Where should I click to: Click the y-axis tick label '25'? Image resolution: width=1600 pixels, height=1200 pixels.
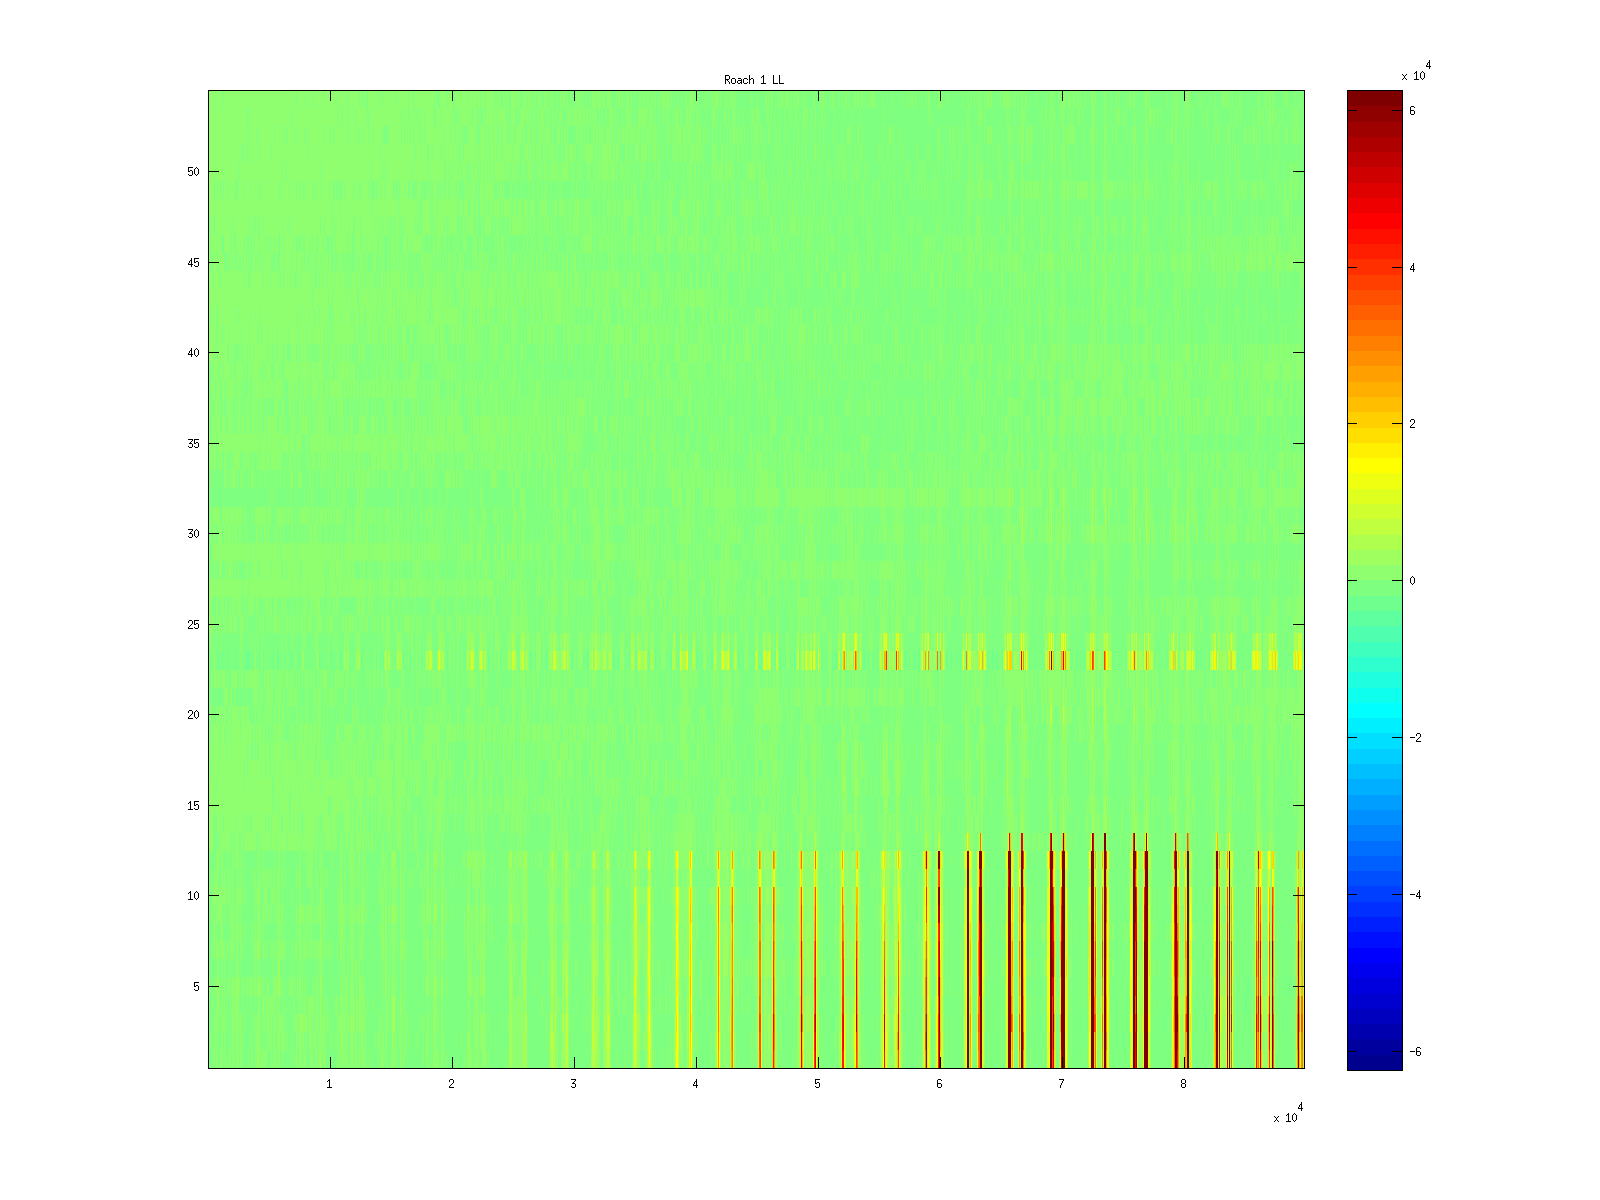tap(195, 625)
